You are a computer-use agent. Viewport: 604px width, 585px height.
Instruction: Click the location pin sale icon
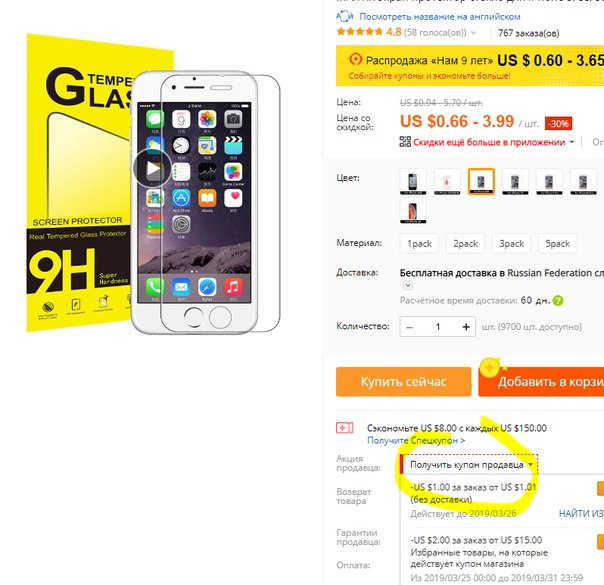356,60
